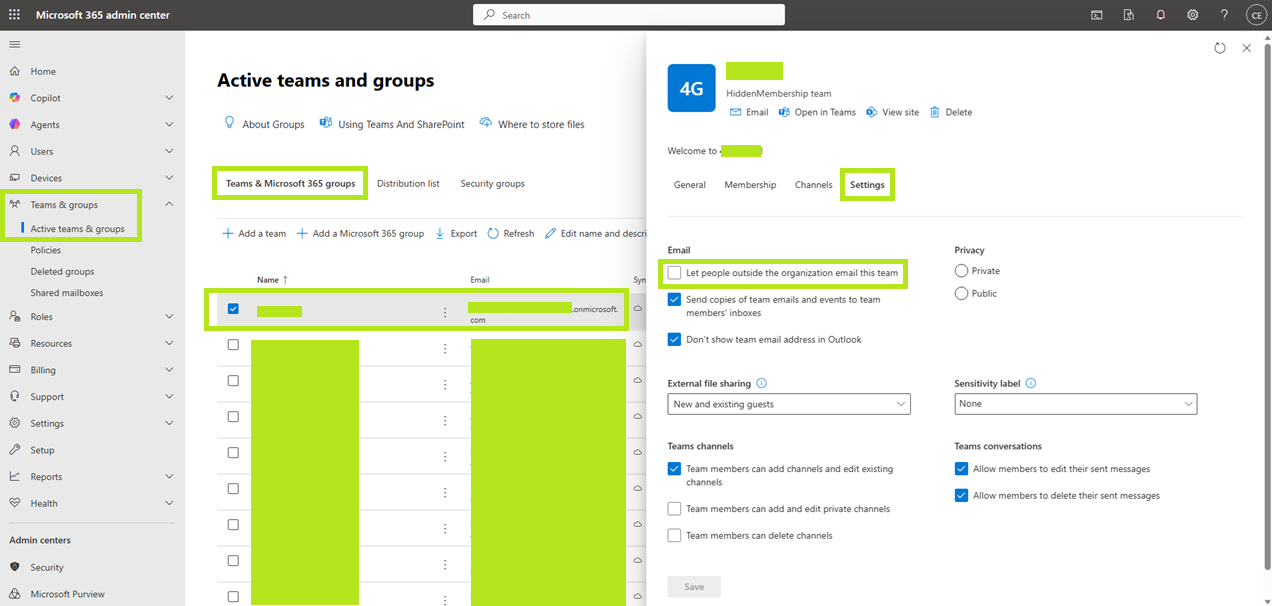Screen dimensions: 1272x606
Task: Click the Home icon in sidebar
Action: [x=14, y=71]
